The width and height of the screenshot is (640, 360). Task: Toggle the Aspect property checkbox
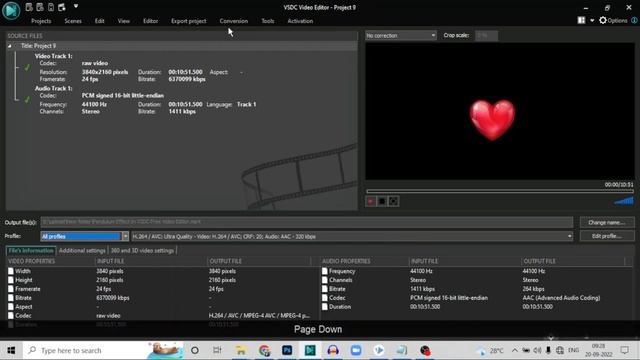click(11, 307)
